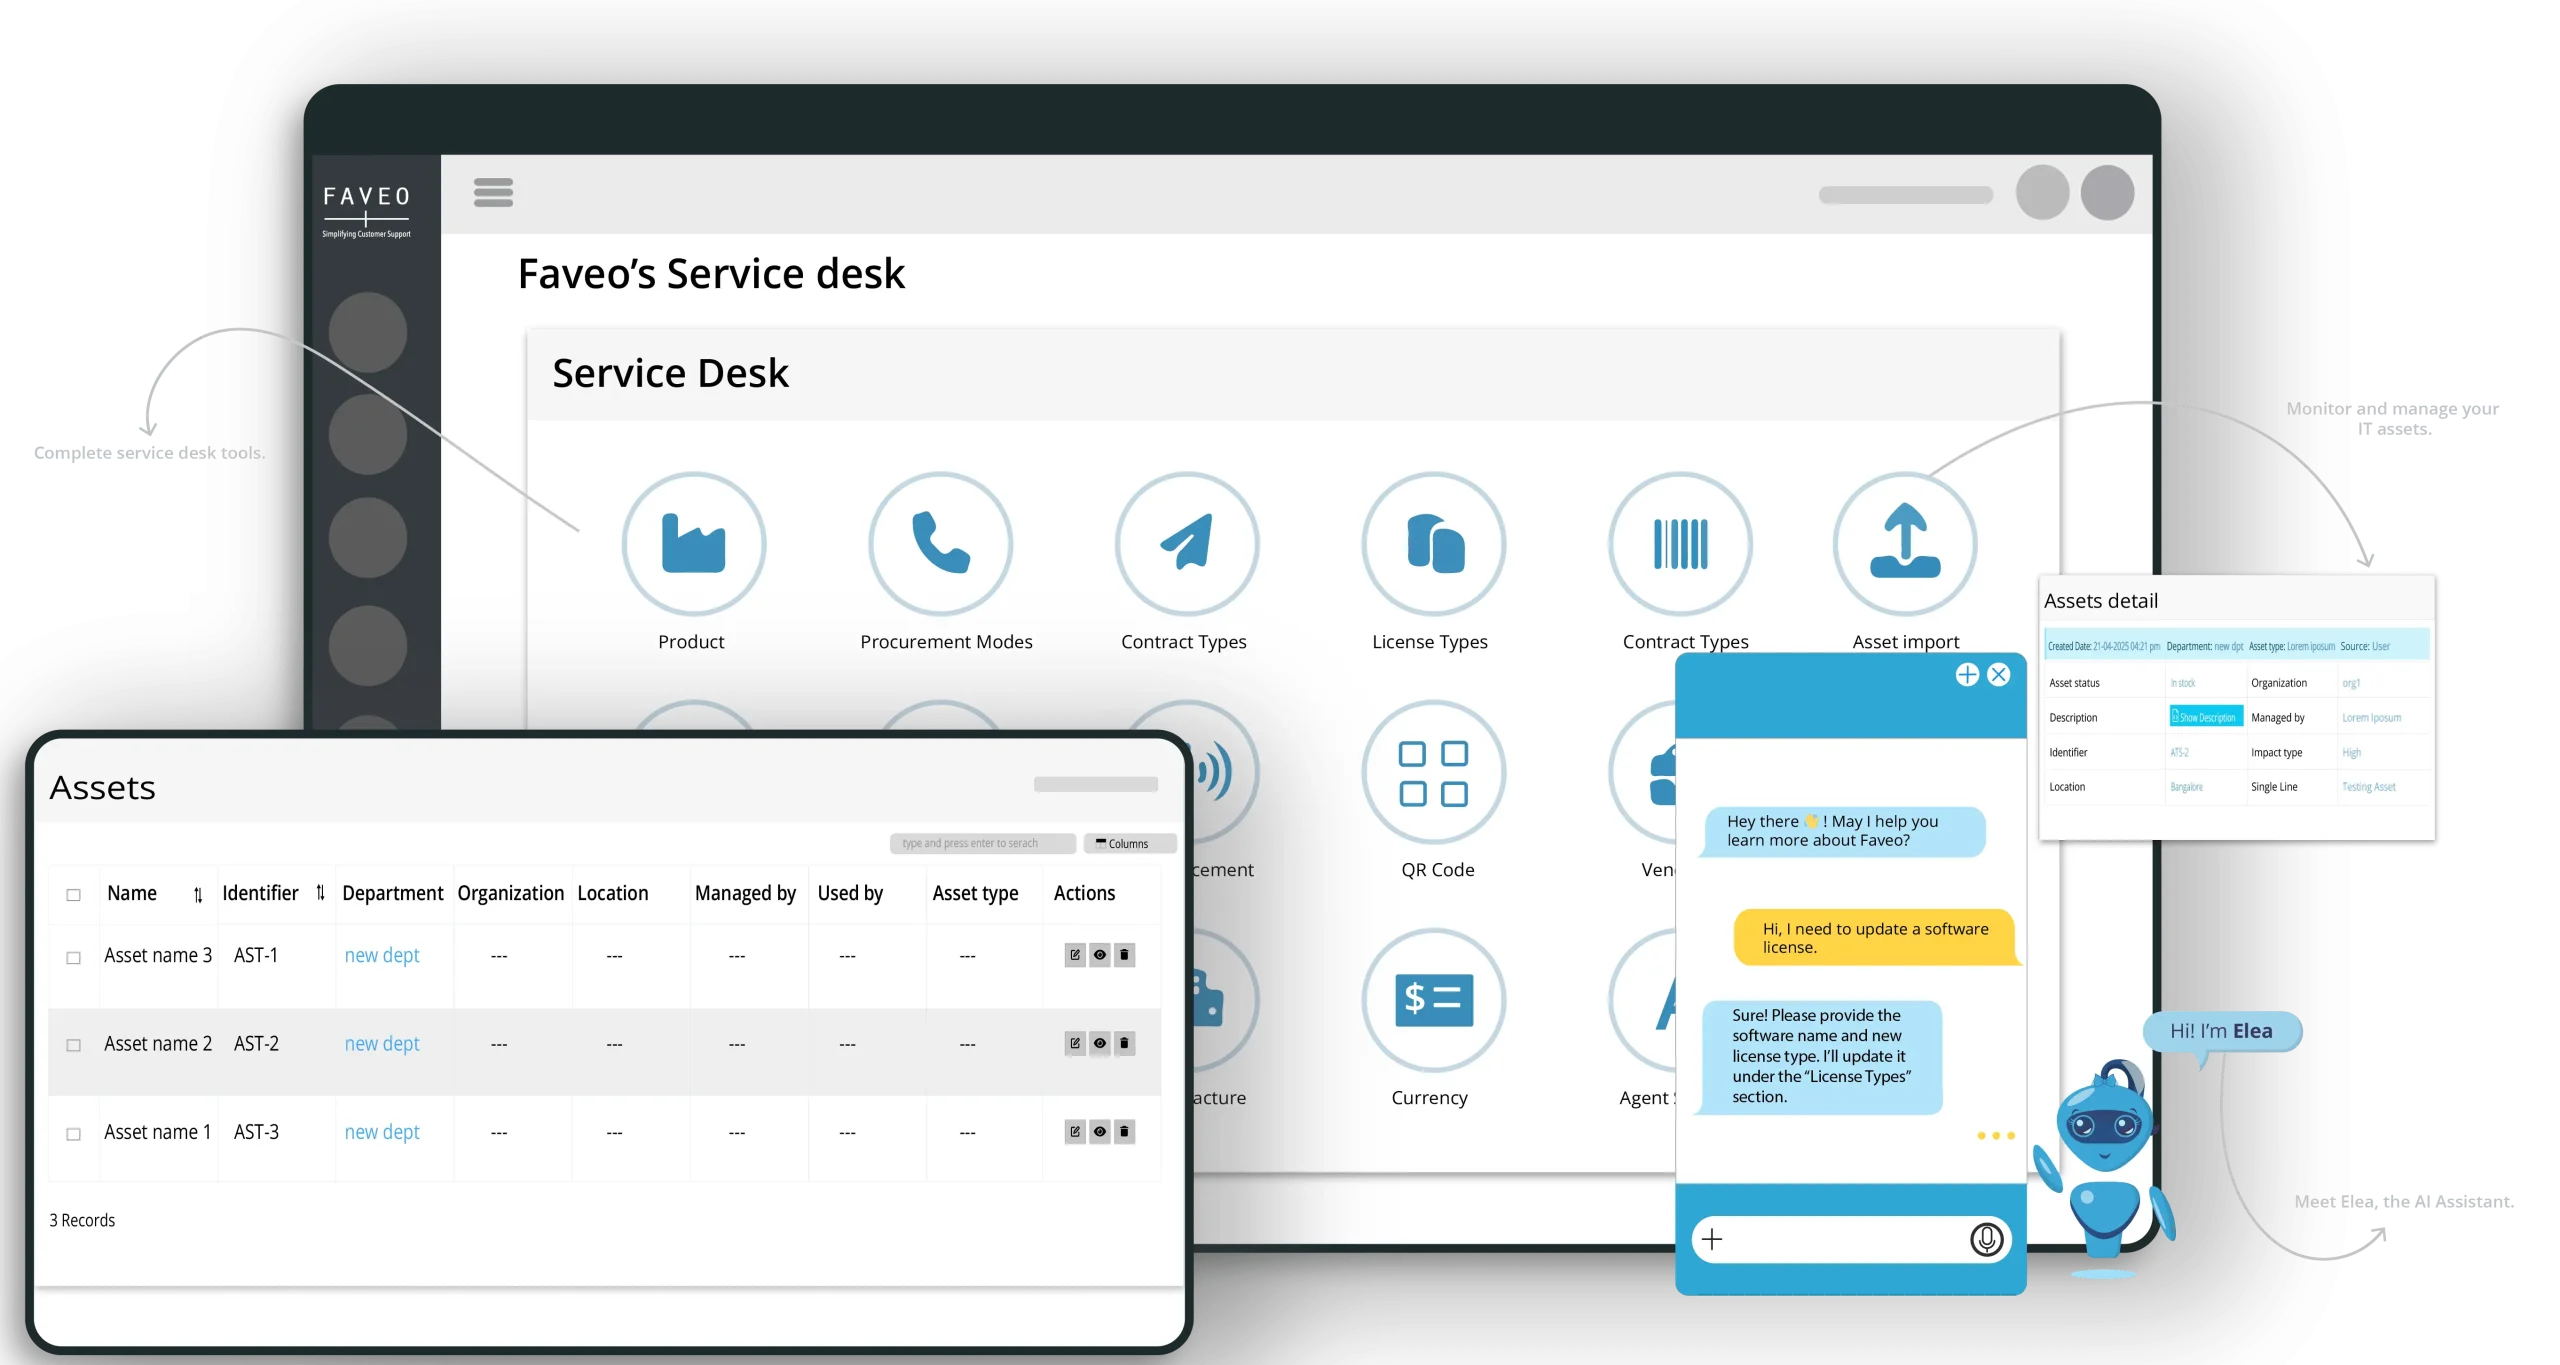Viewport: 2560px width, 1365px height.
Task: Click the 'Hey there' chat greeting message
Action: point(1841,831)
